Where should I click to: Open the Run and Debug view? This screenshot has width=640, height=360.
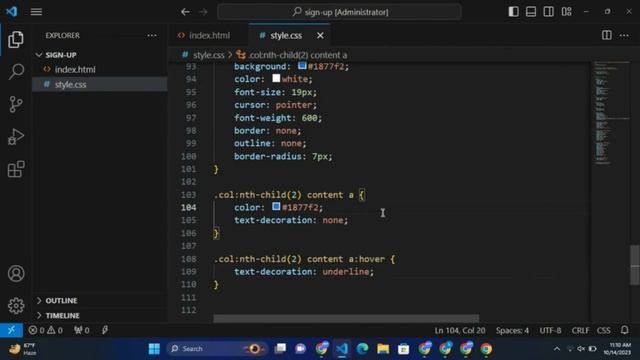[x=16, y=137]
